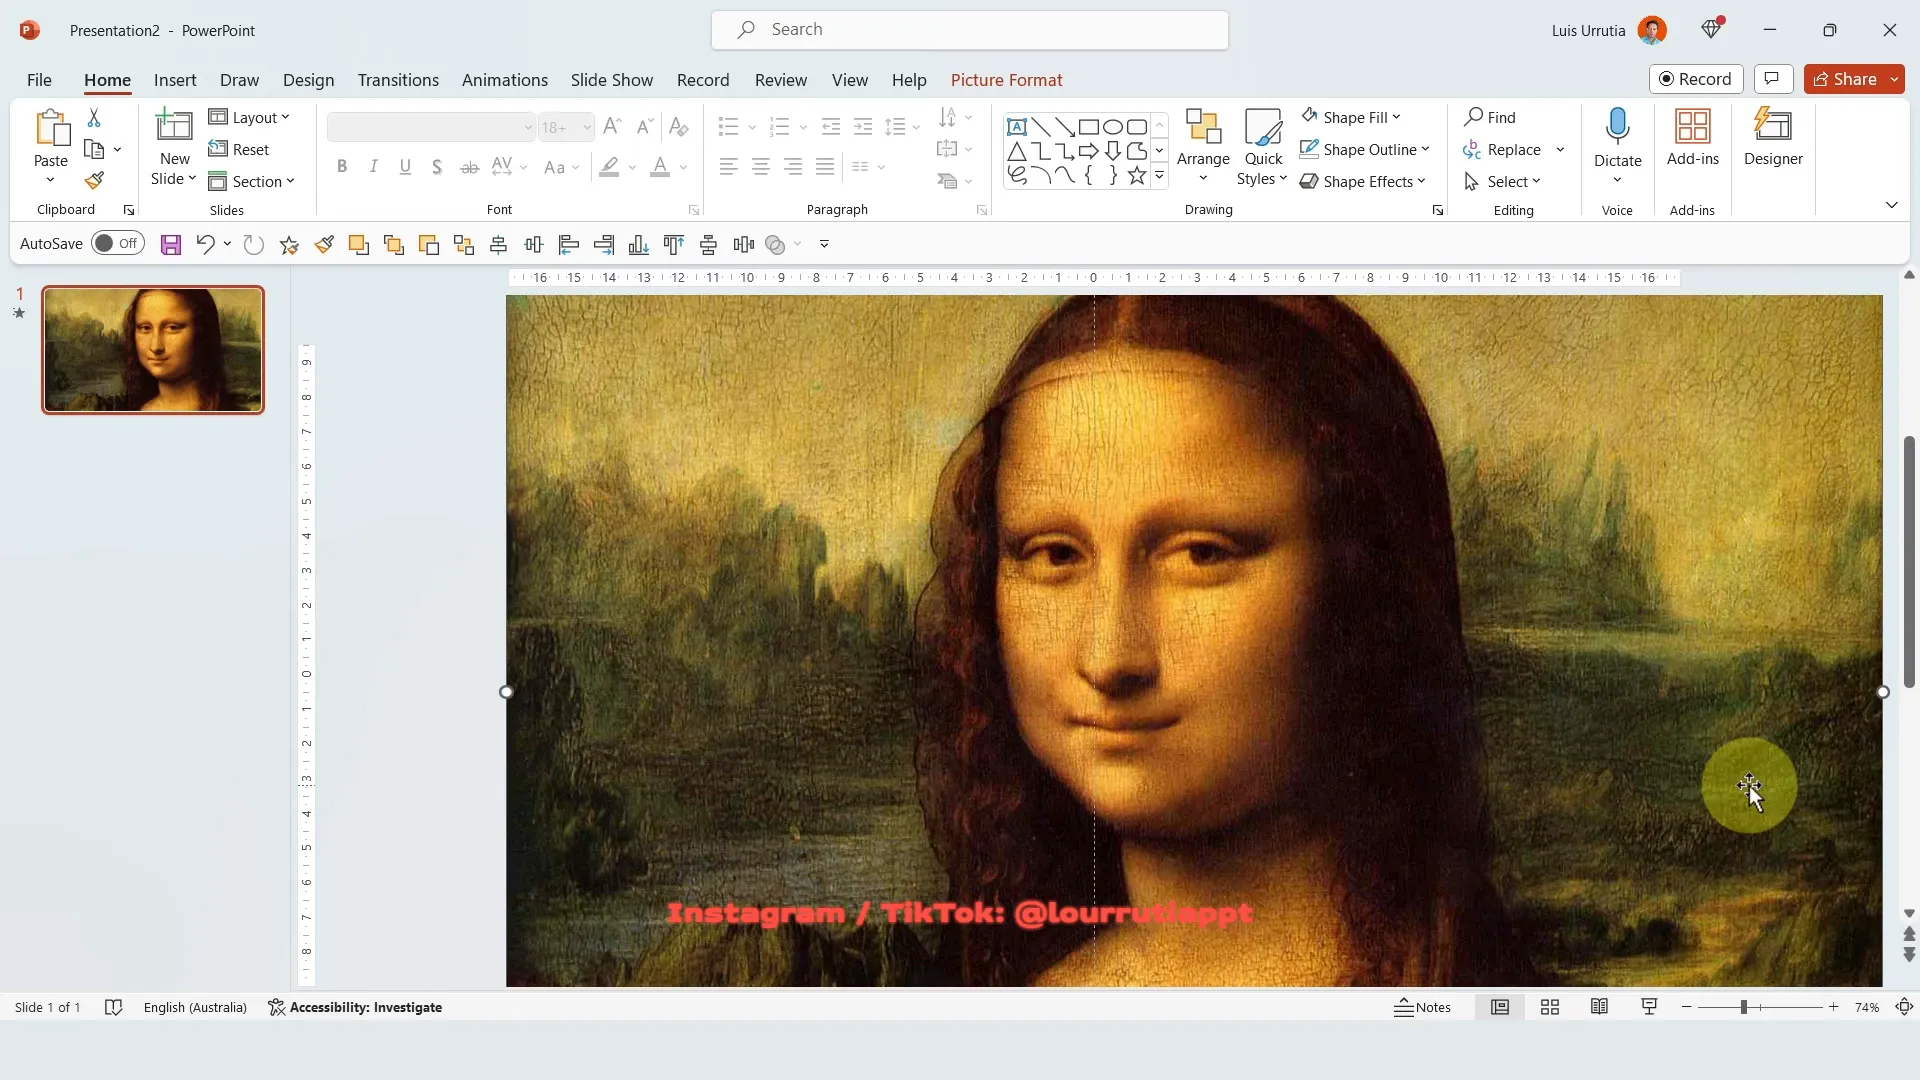Toggle Bold formatting
Image resolution: width=1920 pixels, height=1080 pixels.
click(x=342, y=167)
